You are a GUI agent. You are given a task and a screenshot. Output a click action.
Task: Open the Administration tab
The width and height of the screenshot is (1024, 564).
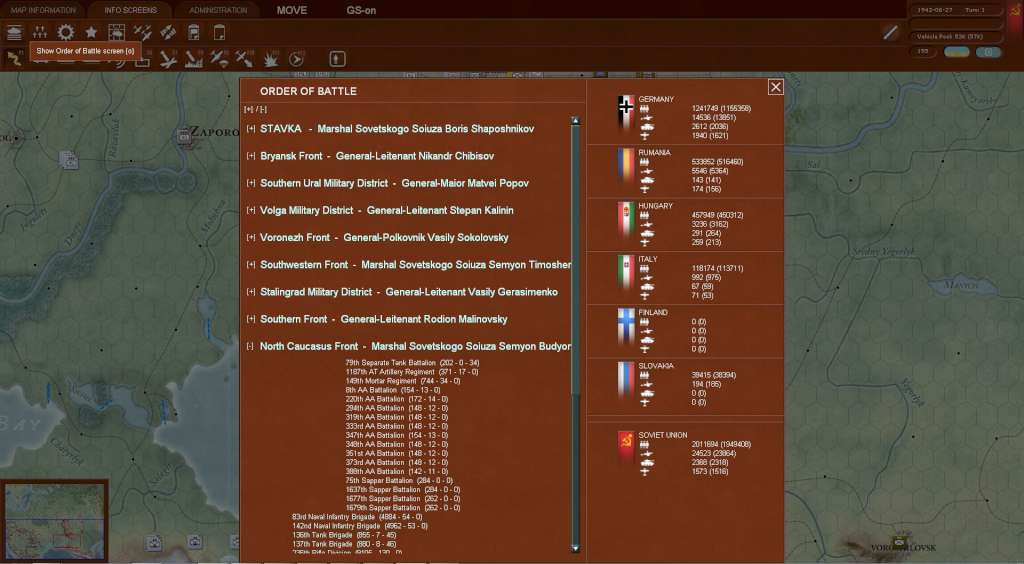(x=218, y=10)
